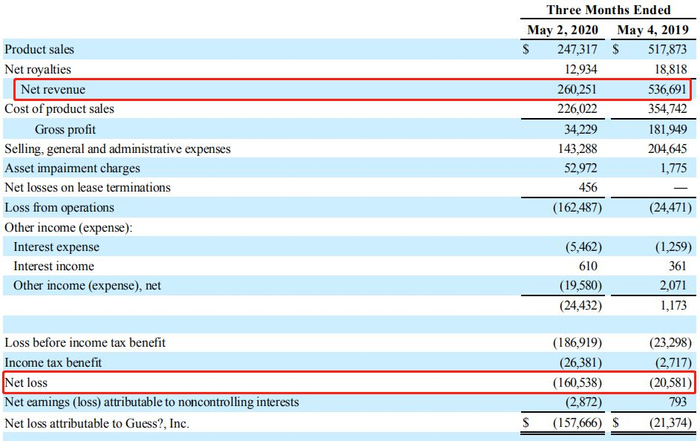Click the 'Three Months Ended' header

pyautogui.click(x=608, y=10)
